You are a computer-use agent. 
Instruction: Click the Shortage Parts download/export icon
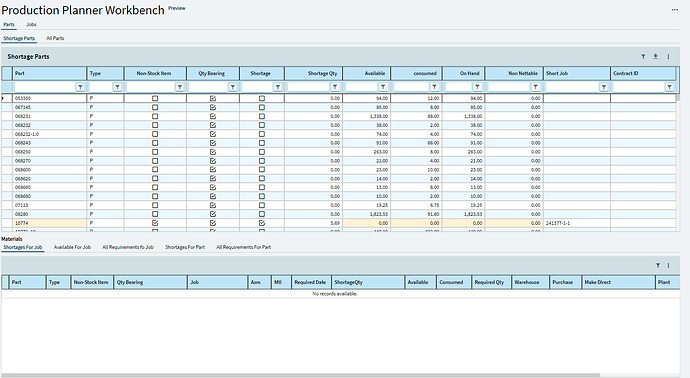[x=655, y=56]
